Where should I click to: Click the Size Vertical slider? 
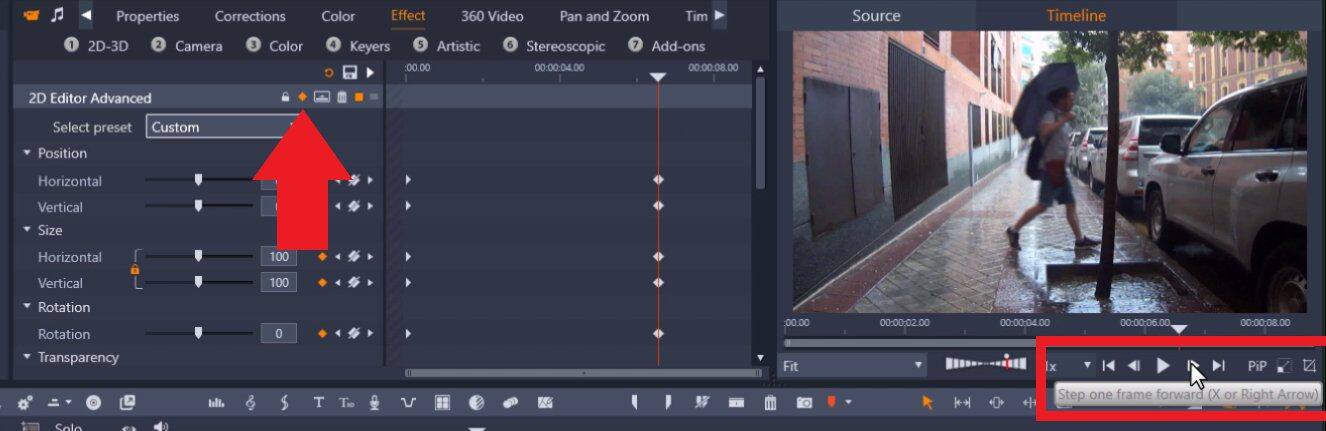point(198,282)
